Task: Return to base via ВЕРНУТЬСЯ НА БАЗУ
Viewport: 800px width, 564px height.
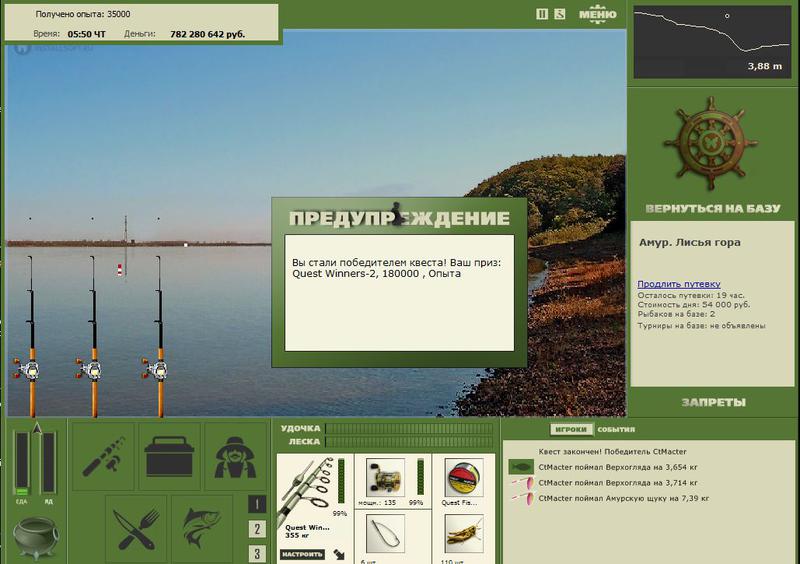Action: click(713, 208)
